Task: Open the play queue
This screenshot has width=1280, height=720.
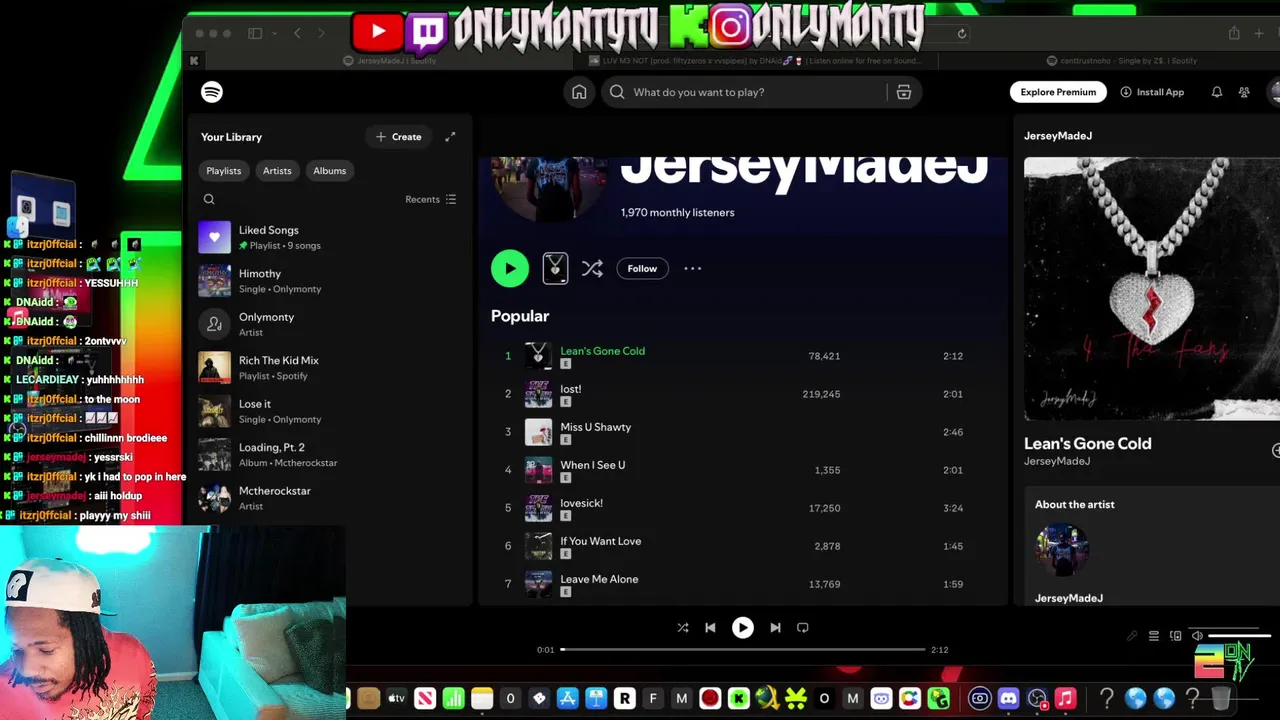Action: pos(1154,636)
